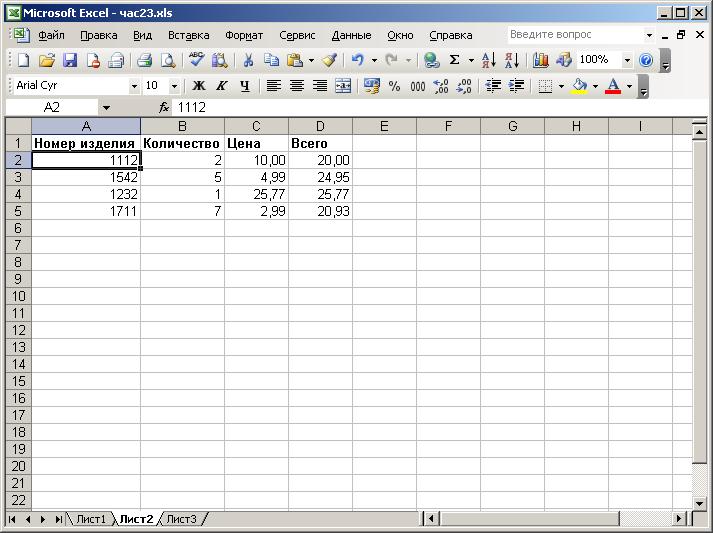713x533 pixels.
Task: Merge and center cells icon
Action: coord(343,85)
